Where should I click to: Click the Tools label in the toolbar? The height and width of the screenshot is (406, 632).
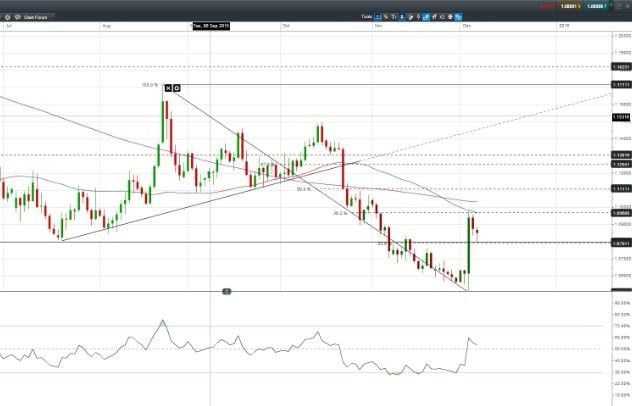366,17
